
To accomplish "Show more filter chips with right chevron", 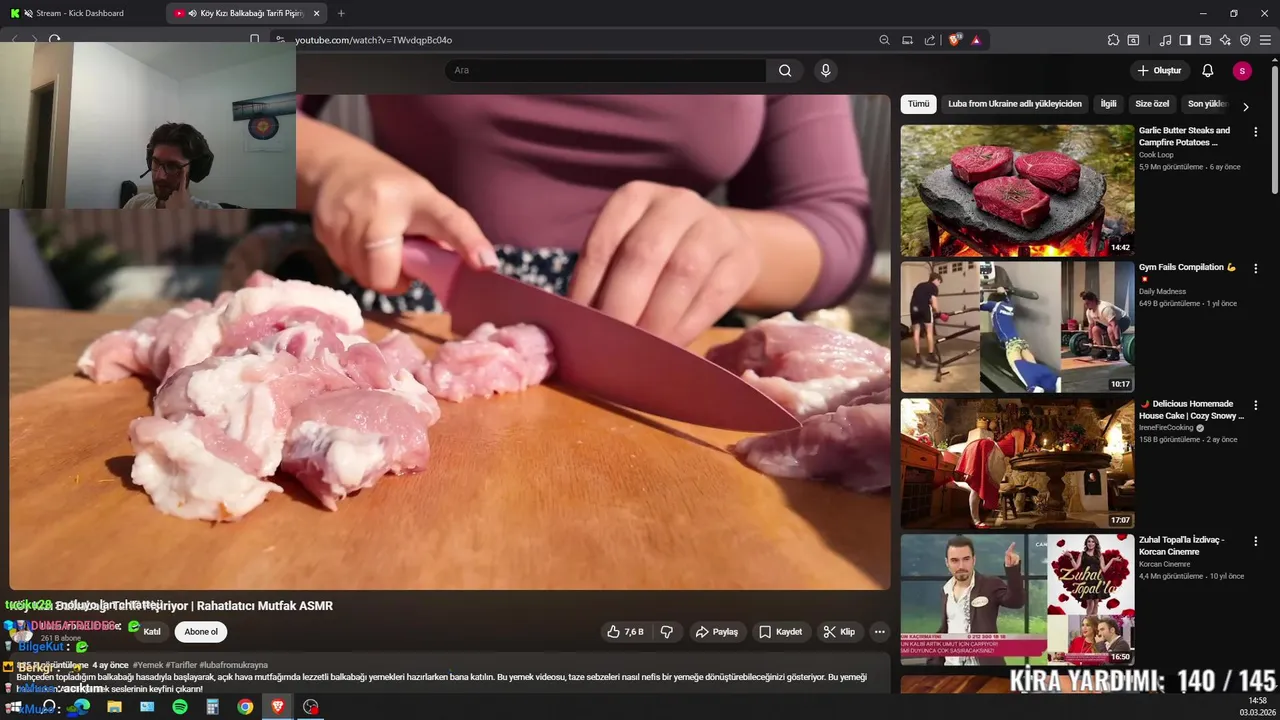I will pos(1246,106).
